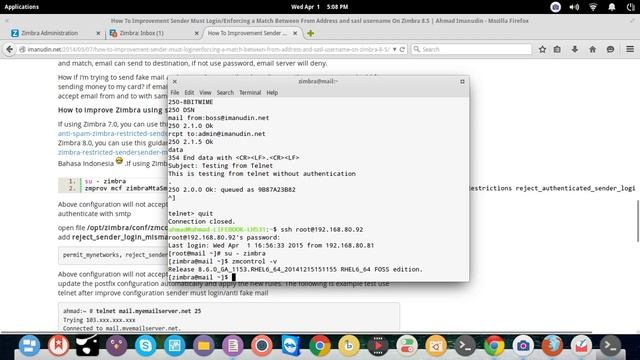Screen dimensions: 640x360
Task: Click the 'telnet> quit' line in terminal
Action: (191, 213)
